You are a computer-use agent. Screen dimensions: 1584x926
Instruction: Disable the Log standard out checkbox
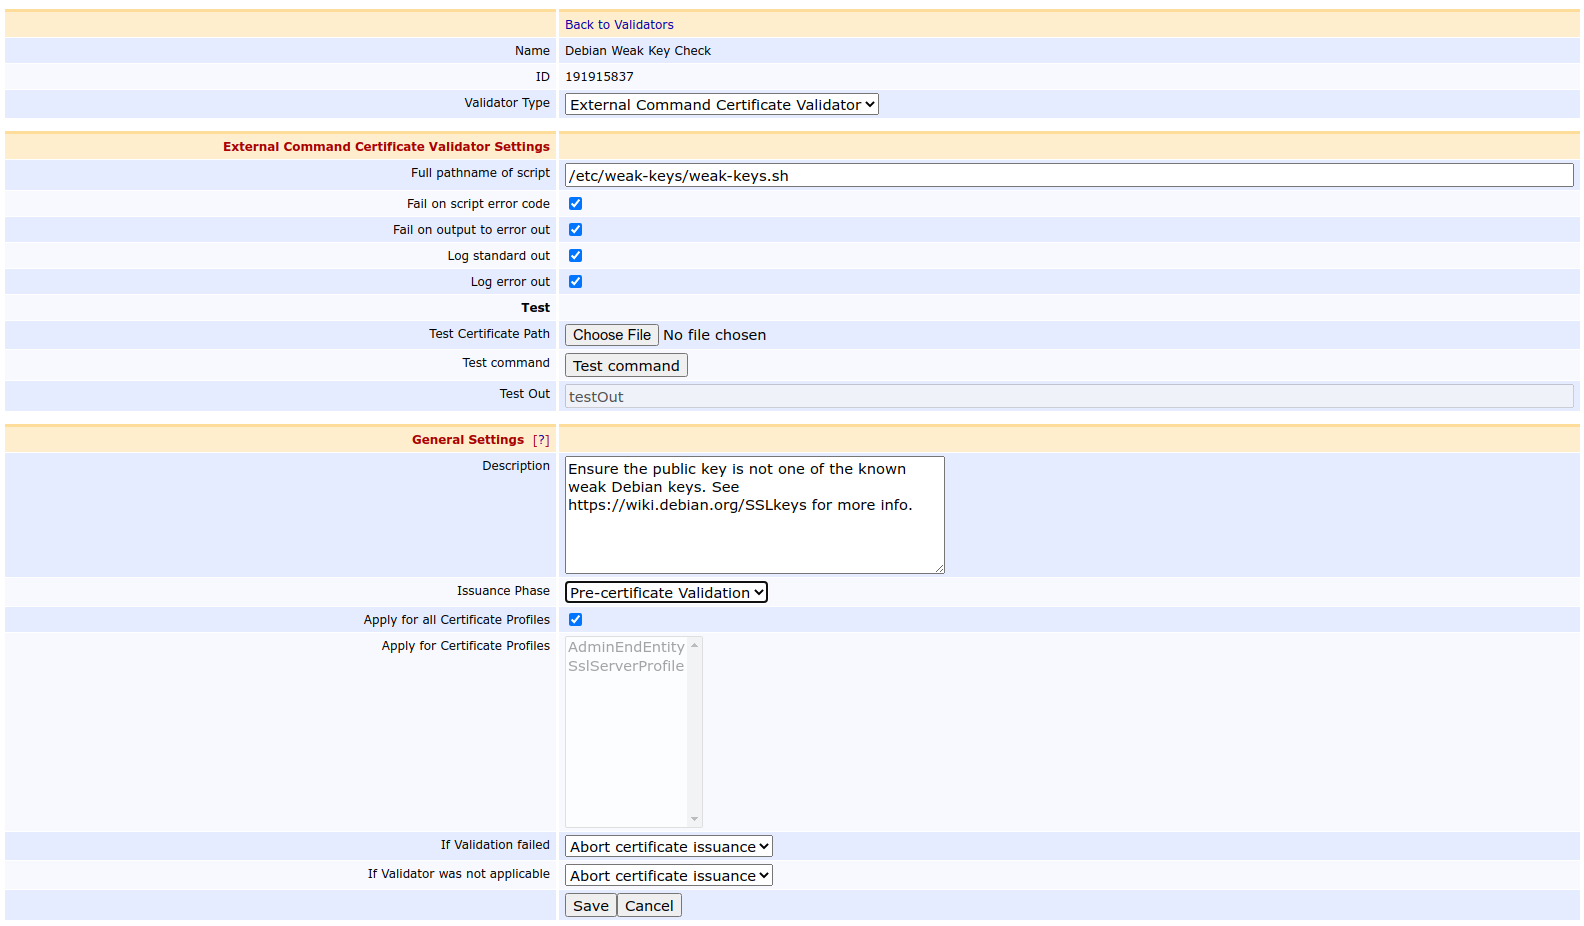pos(575,256)
